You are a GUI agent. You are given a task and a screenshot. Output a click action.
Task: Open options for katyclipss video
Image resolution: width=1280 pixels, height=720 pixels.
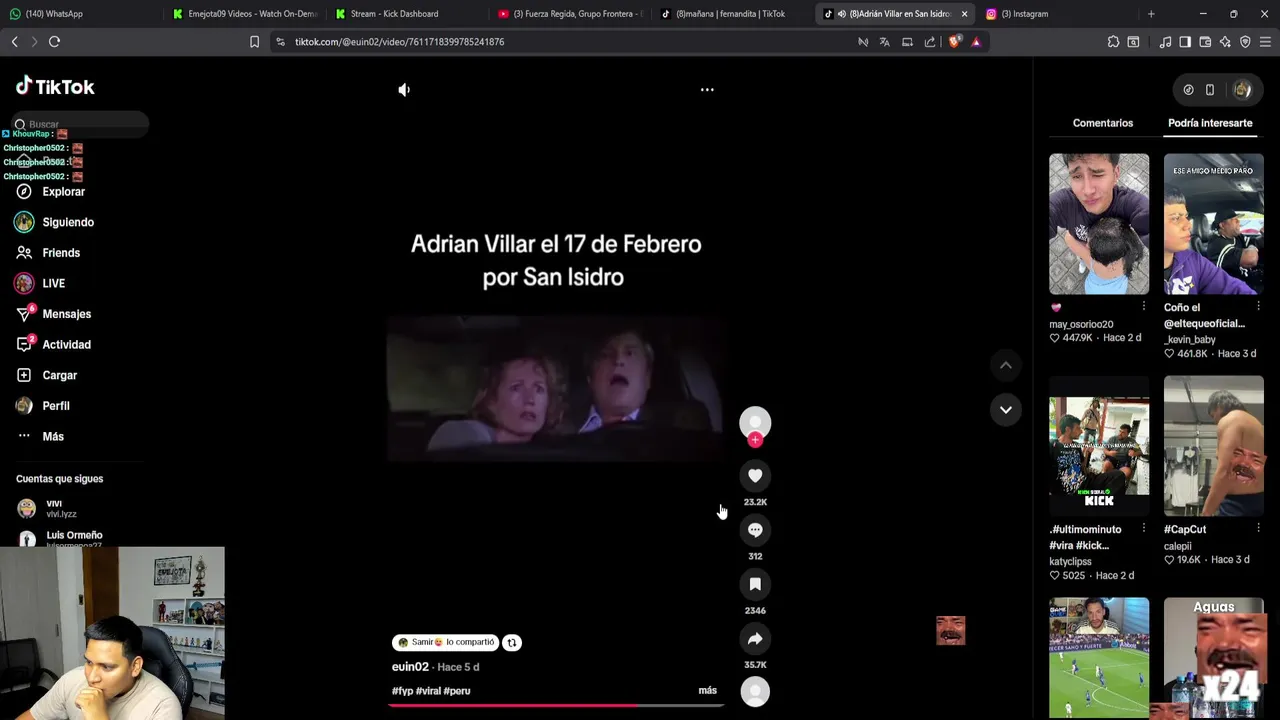pyautogui.click(x=1144, y=529)
